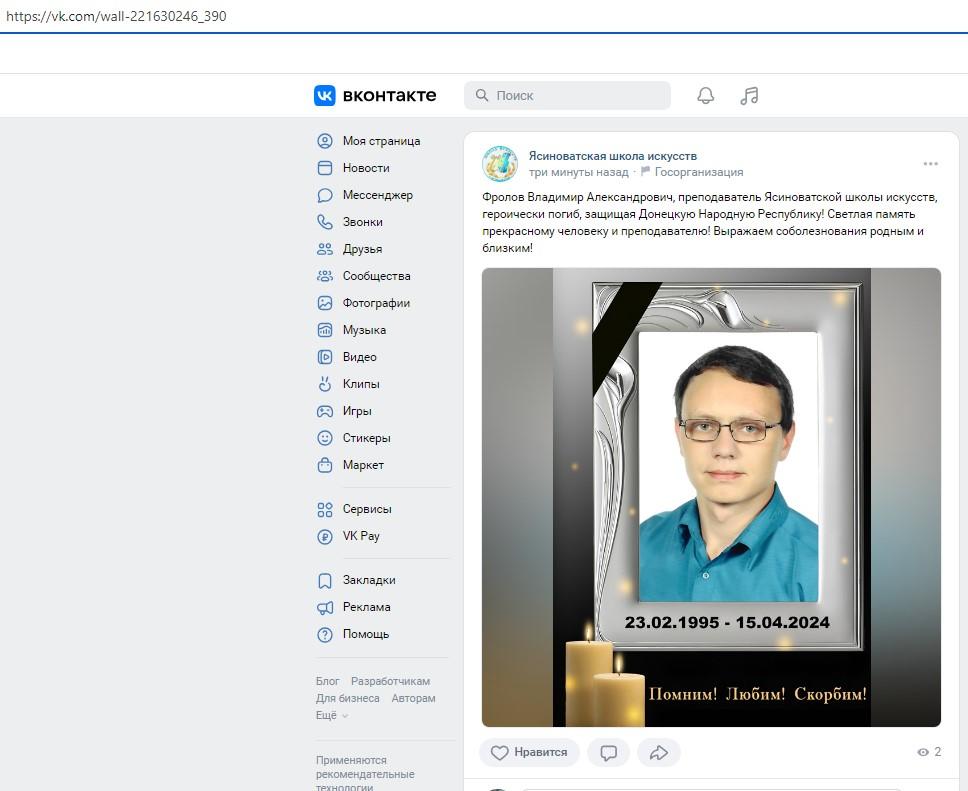Open the notifications bell icon
Viewport: 968px width, 791px height.
click(x=706, y=96)
